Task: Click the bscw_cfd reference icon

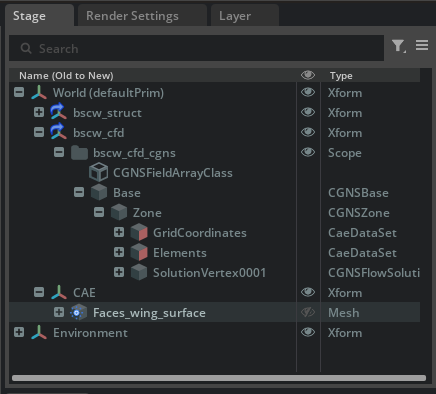Action: coord(59,132)
